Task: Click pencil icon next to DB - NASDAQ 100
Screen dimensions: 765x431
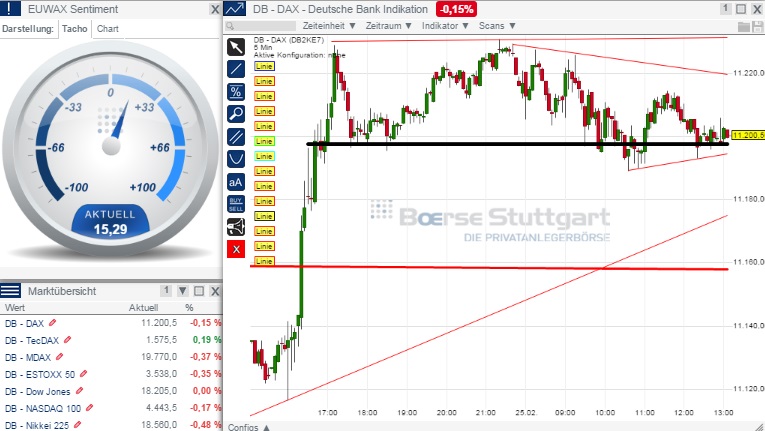Action: point(89,408)
